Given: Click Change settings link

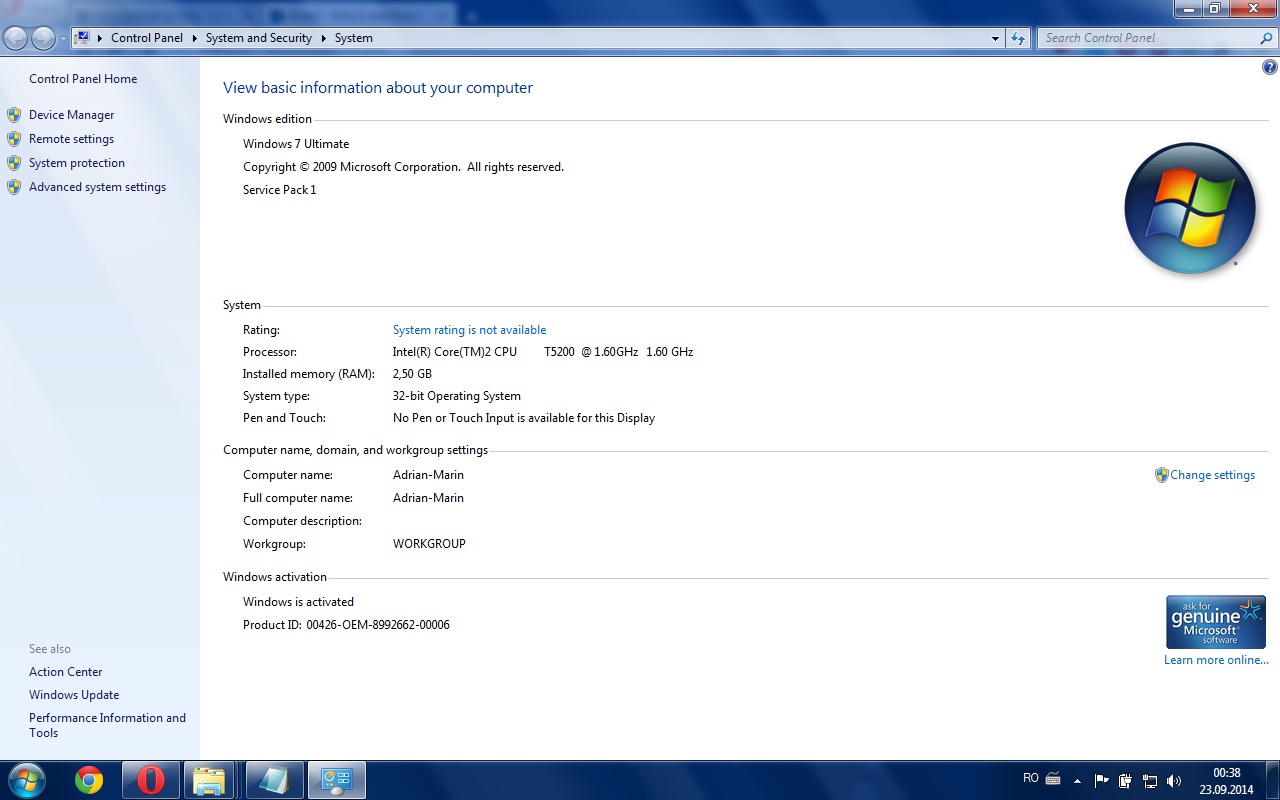Looking at the screenshot, I should 1212,475.
